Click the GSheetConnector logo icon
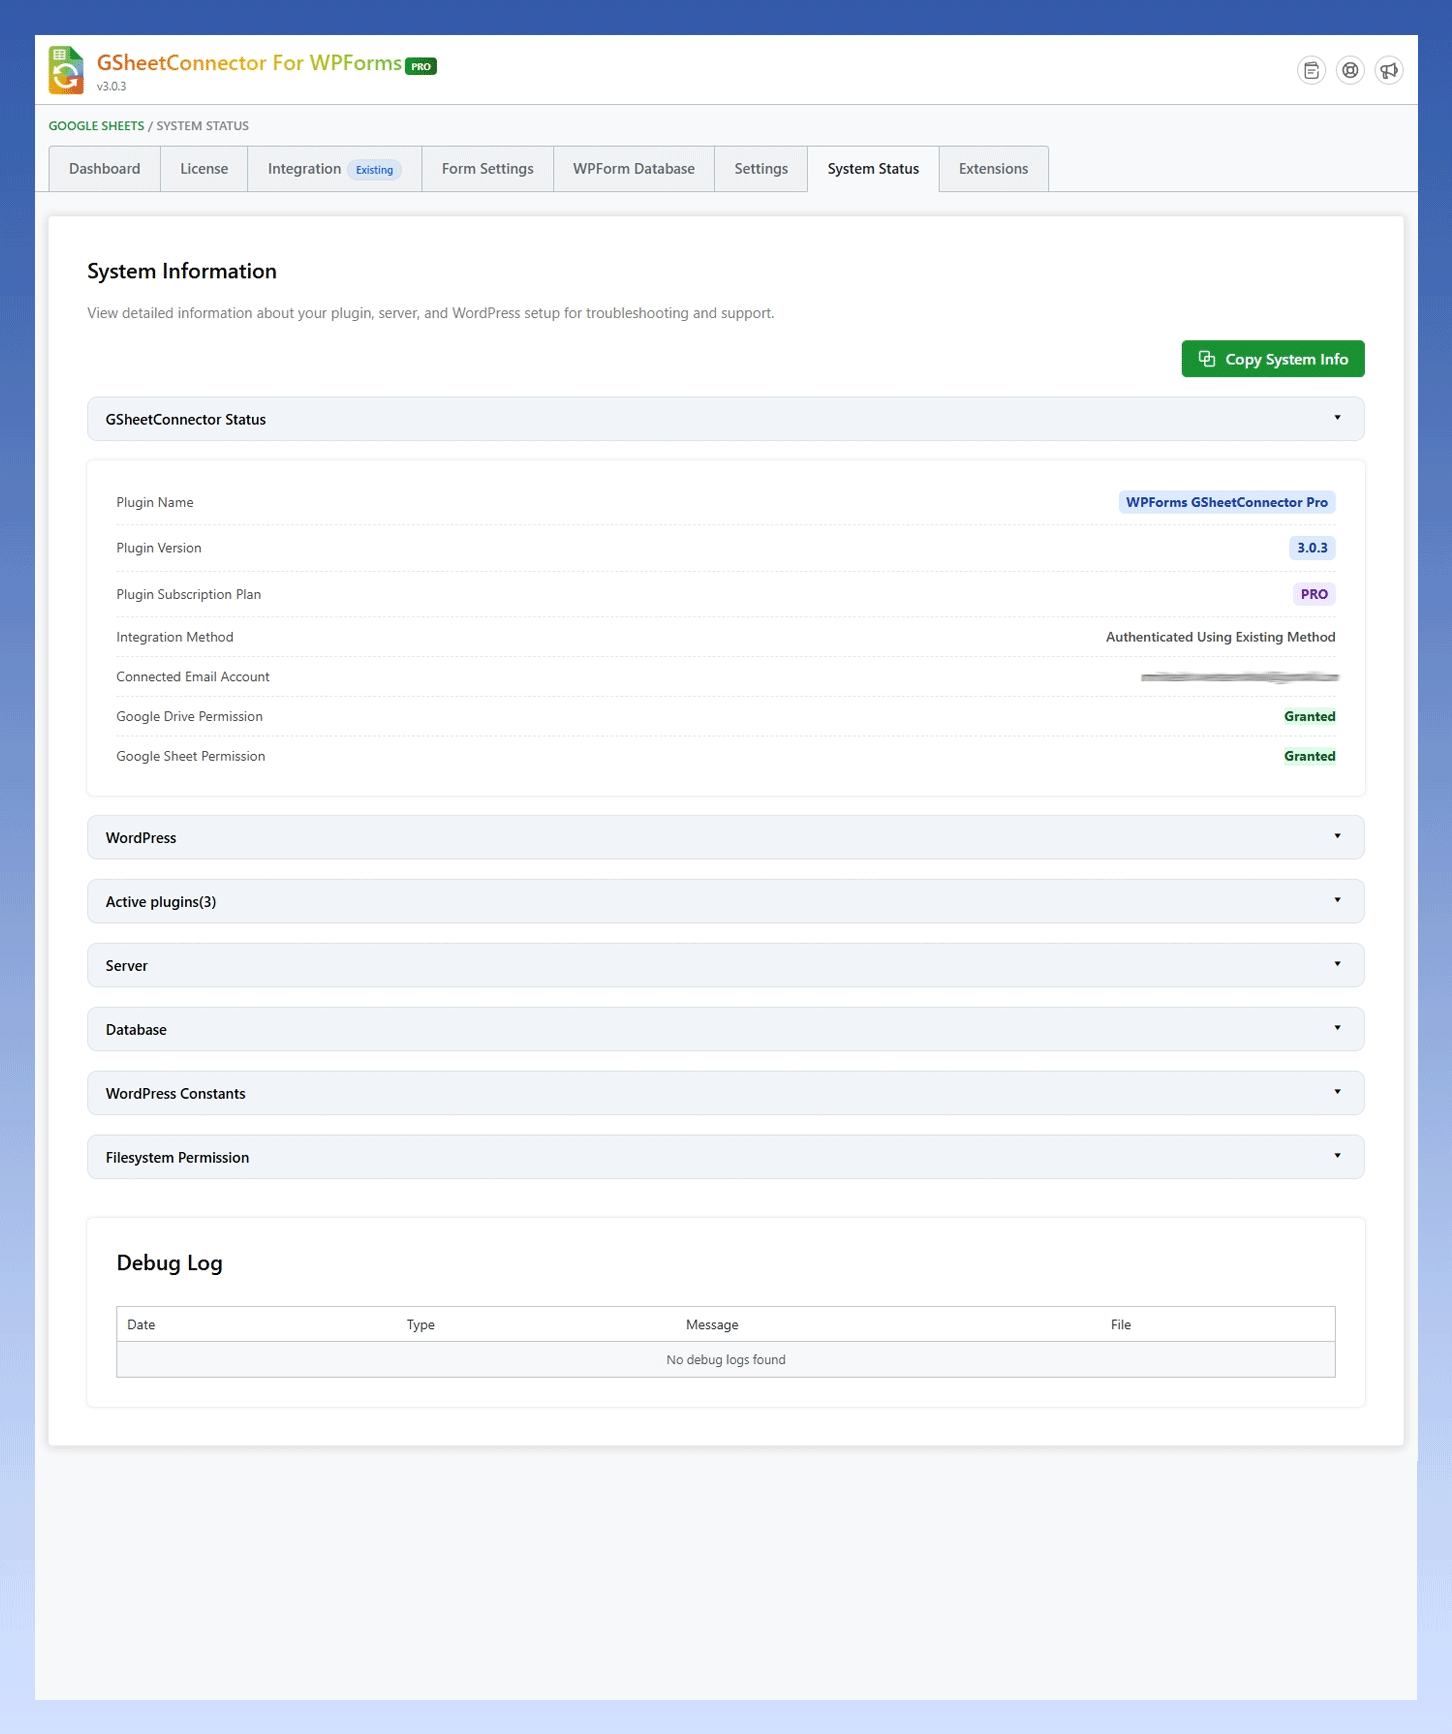The width and height of the screenshot is (1452, 1734). click(66, 70)
